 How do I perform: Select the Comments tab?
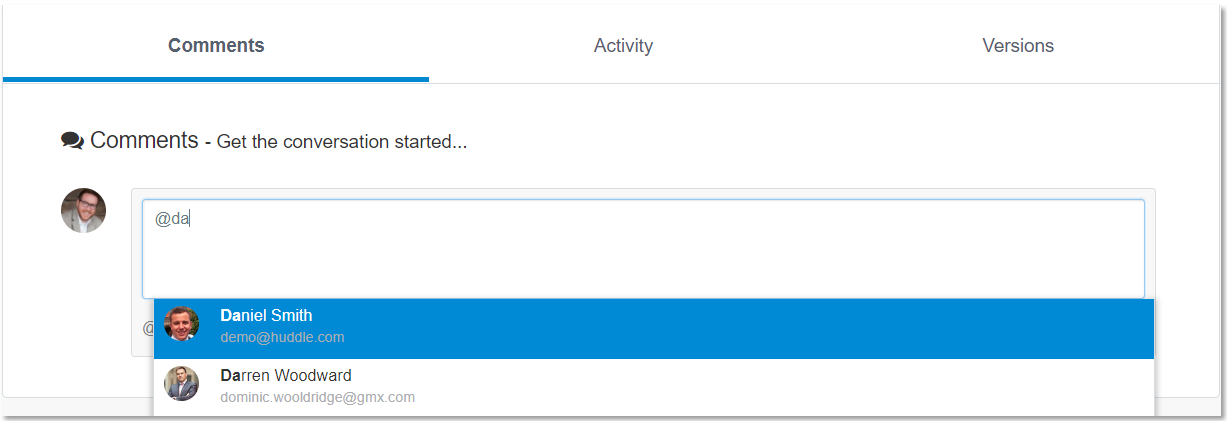(216, 46)
